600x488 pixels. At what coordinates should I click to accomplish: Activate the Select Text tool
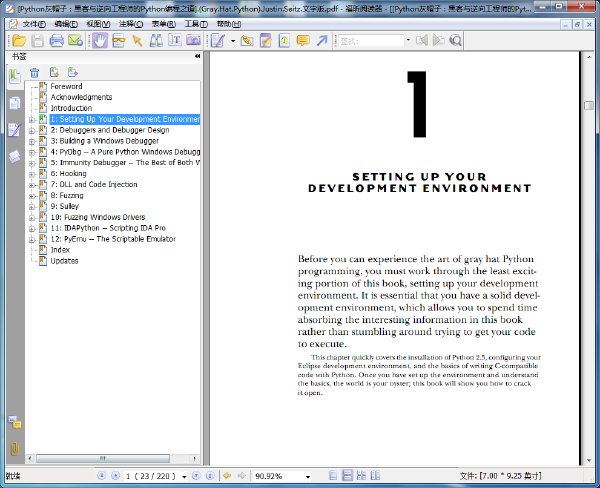click(x=174, y=40)
